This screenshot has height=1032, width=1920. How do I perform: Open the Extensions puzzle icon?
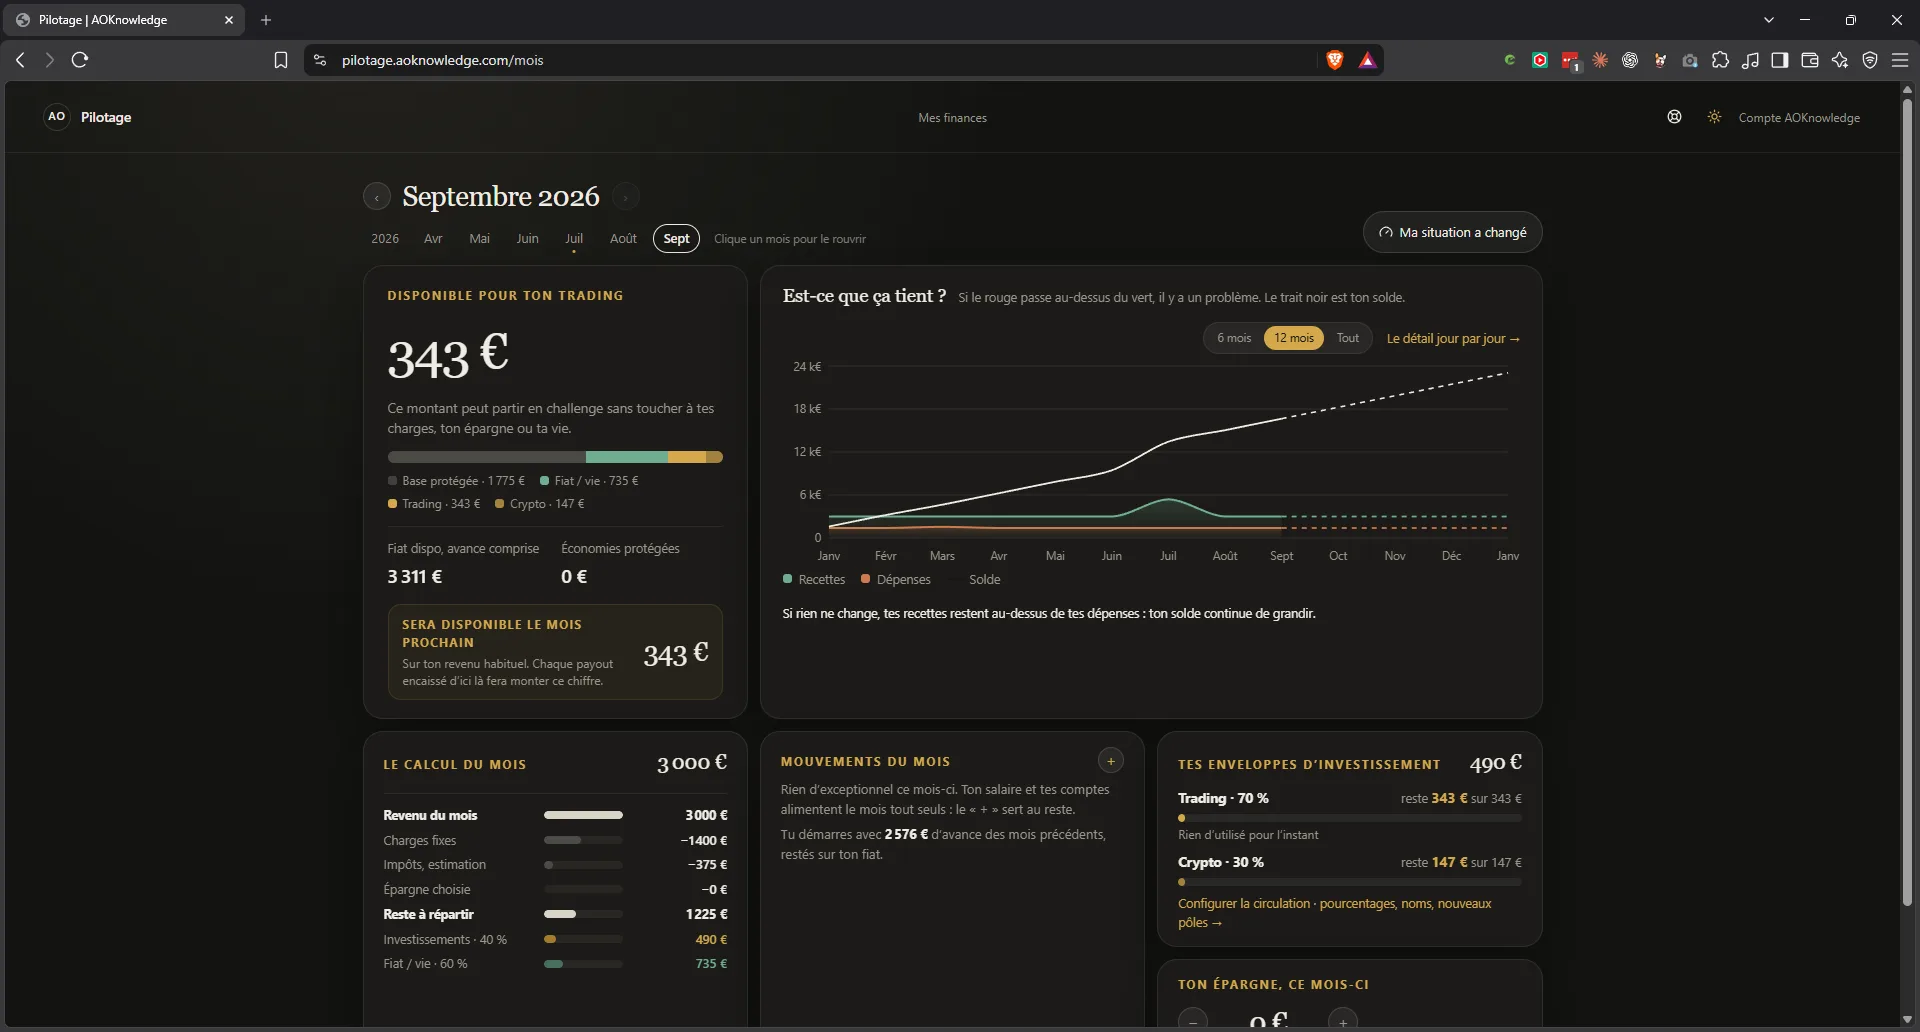pyautogui.click(x=1720, y=60)
